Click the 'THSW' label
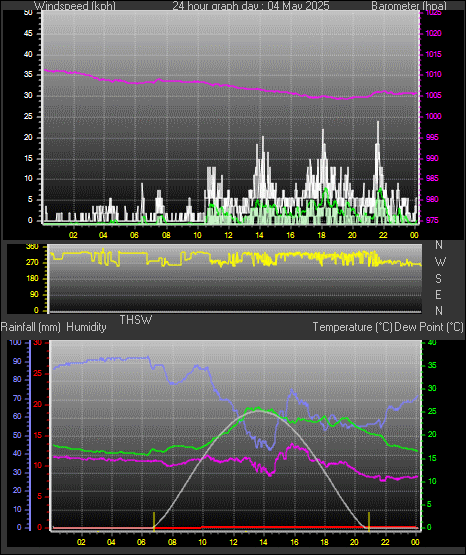Image resolution: width=466 pixels, height=555 pixels. tap(136, 320)
